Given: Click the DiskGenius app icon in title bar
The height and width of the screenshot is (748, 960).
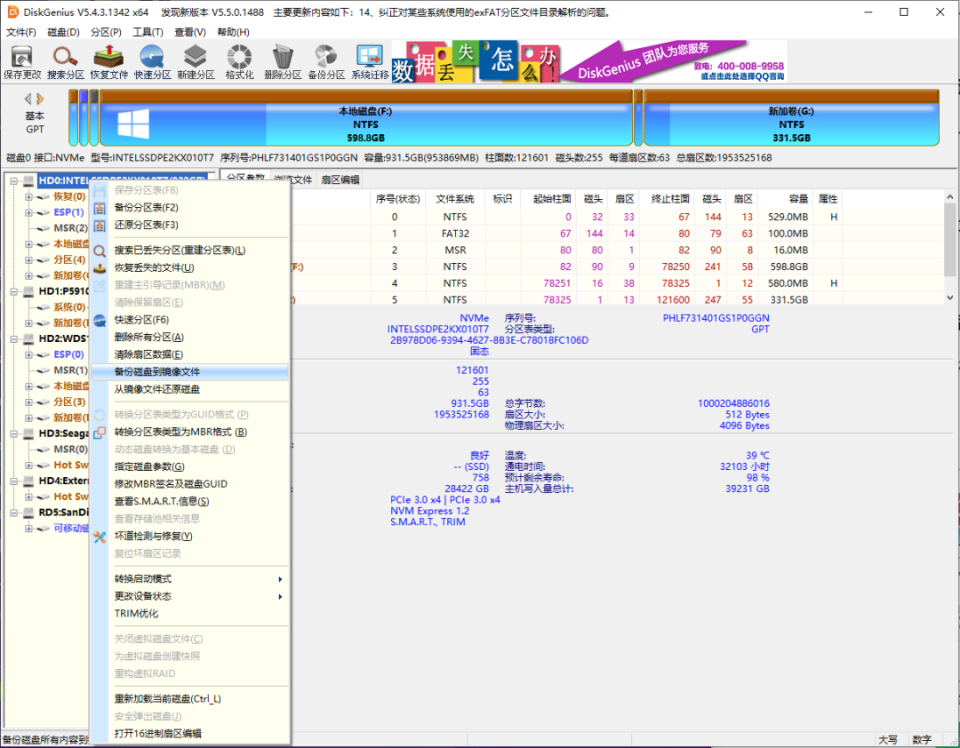Looking at the screenshot, I should 12,12.
